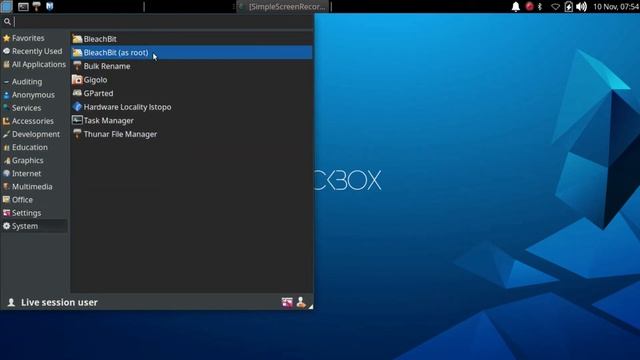Open the Wi-Fi network tray icon

tap(555, 7)
